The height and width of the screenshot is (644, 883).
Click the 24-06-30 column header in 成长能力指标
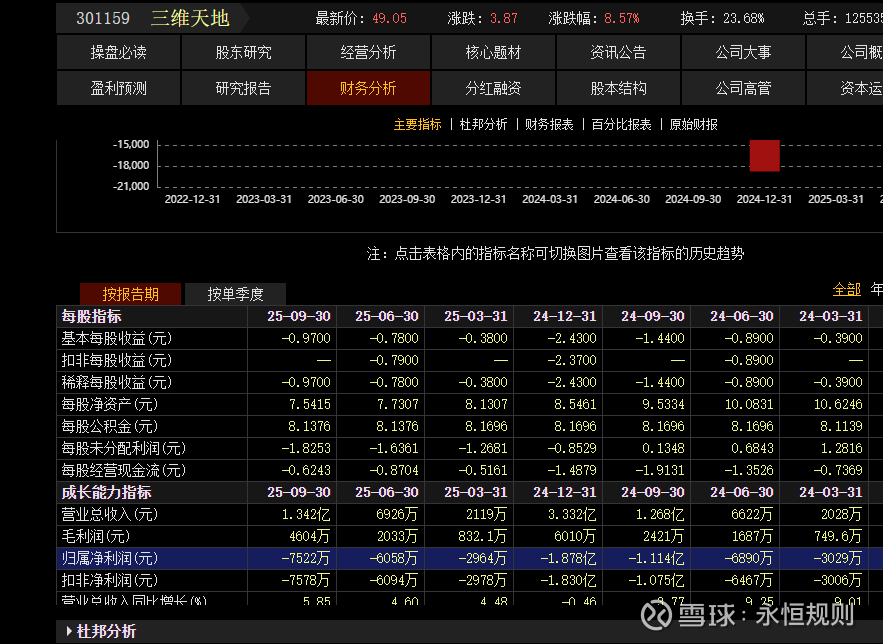click(x=742, y=492)
